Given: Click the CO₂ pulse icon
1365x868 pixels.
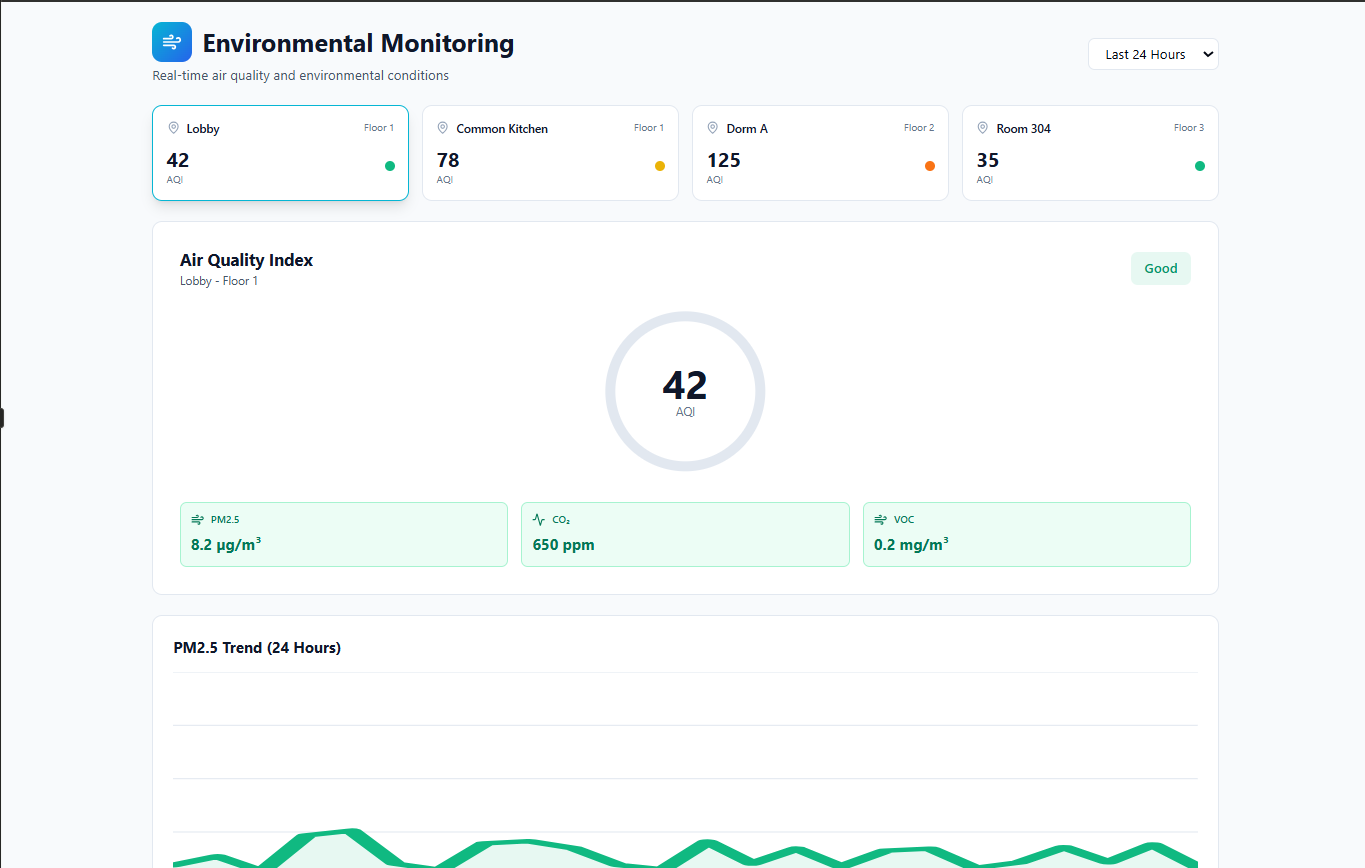Looking at the screenshot, I should click(539, 520).
